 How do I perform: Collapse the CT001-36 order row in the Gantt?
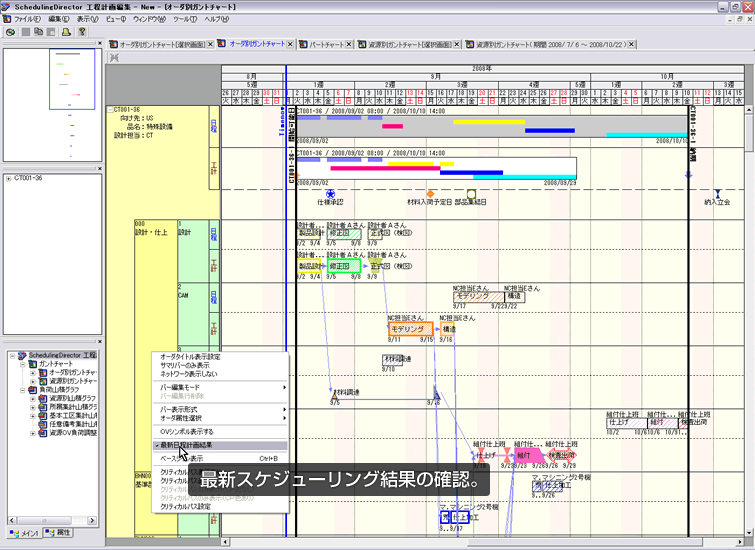click(110, 110)
